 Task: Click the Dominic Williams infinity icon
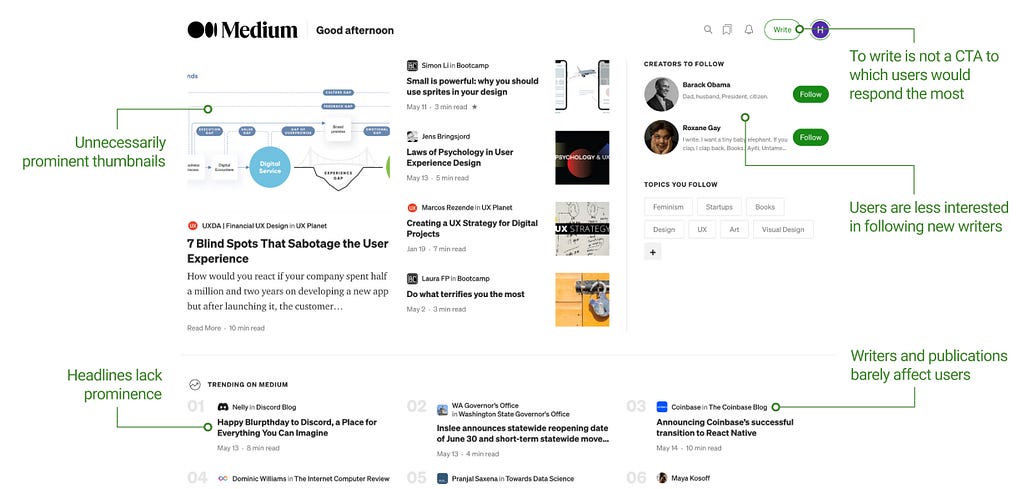223,479
